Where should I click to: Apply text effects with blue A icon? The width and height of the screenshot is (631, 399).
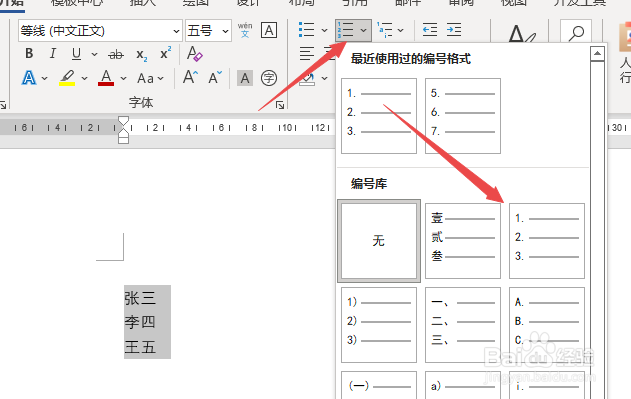[29, 78]
